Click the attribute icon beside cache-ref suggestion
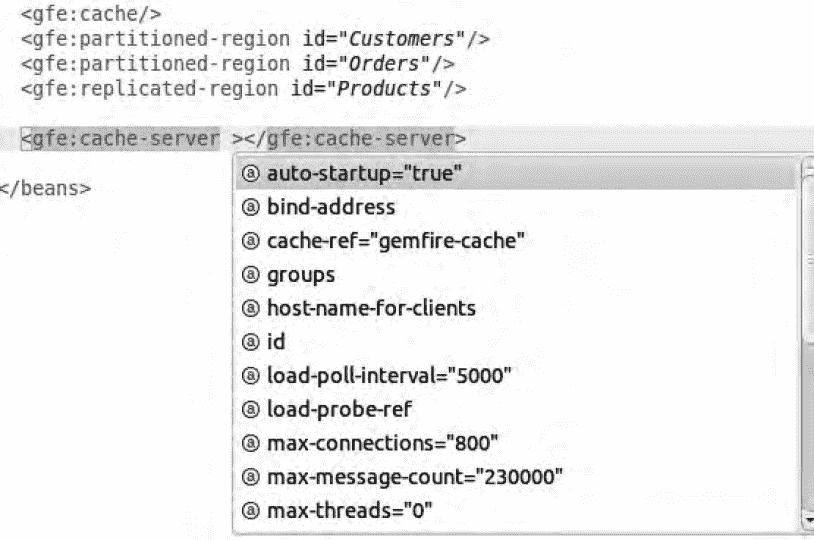 tap(252, 241)
